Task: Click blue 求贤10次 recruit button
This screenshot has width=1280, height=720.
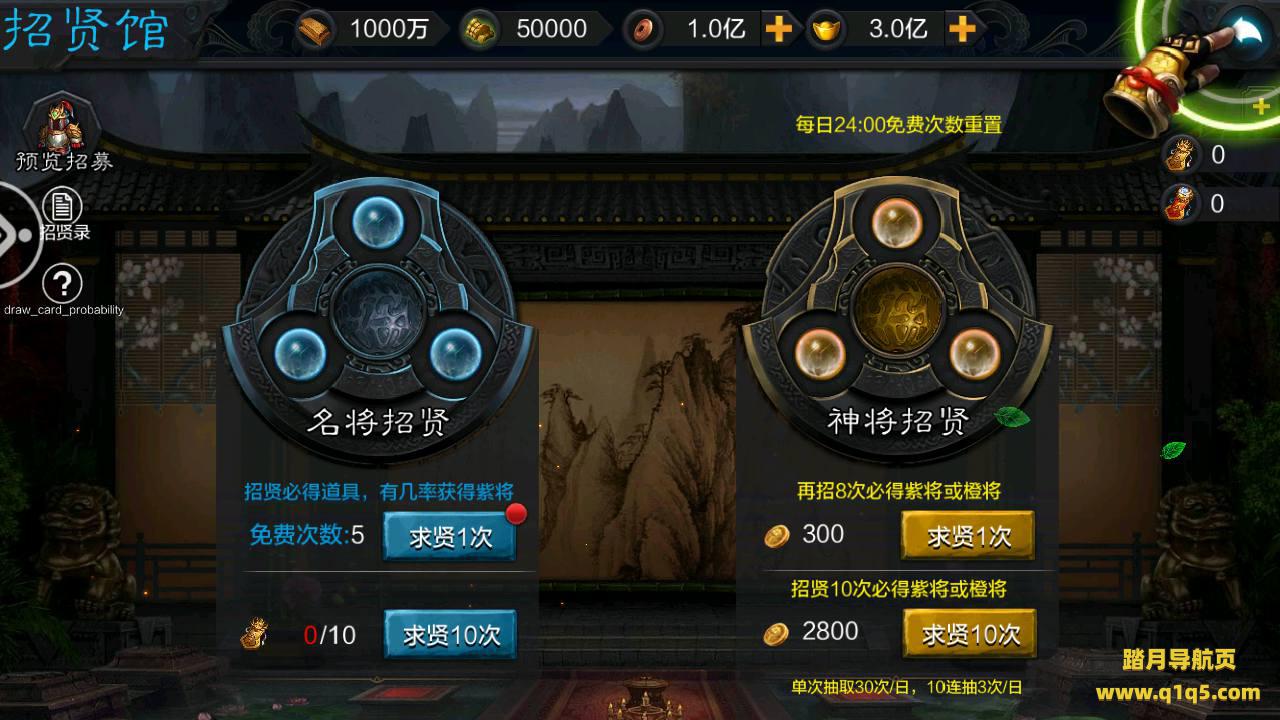Action: (x=449, y=634)
